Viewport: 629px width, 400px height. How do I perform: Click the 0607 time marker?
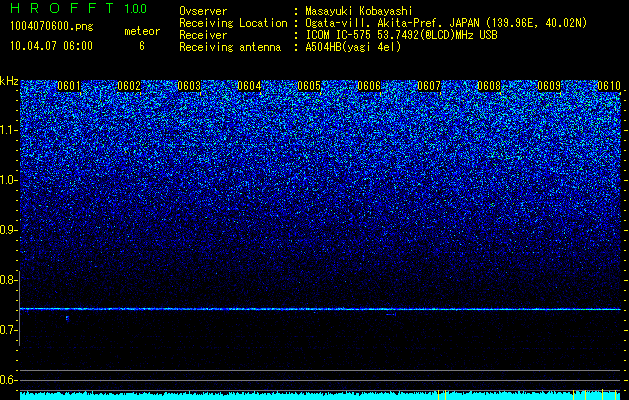coord(429,86)
